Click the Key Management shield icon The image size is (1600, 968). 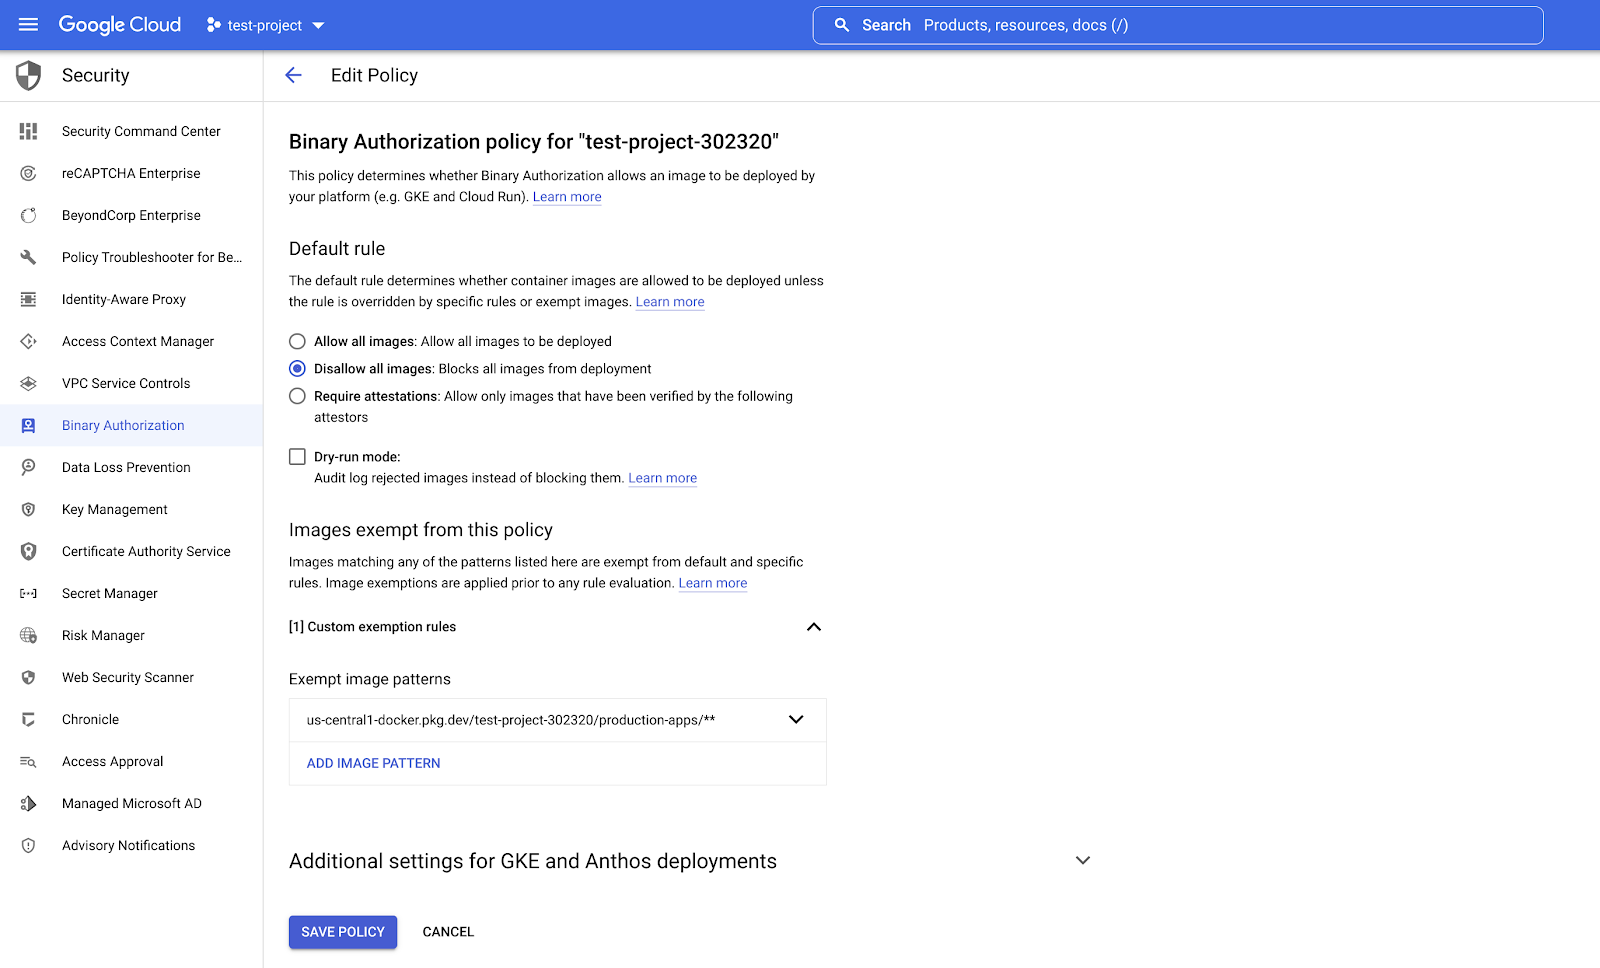28,509
